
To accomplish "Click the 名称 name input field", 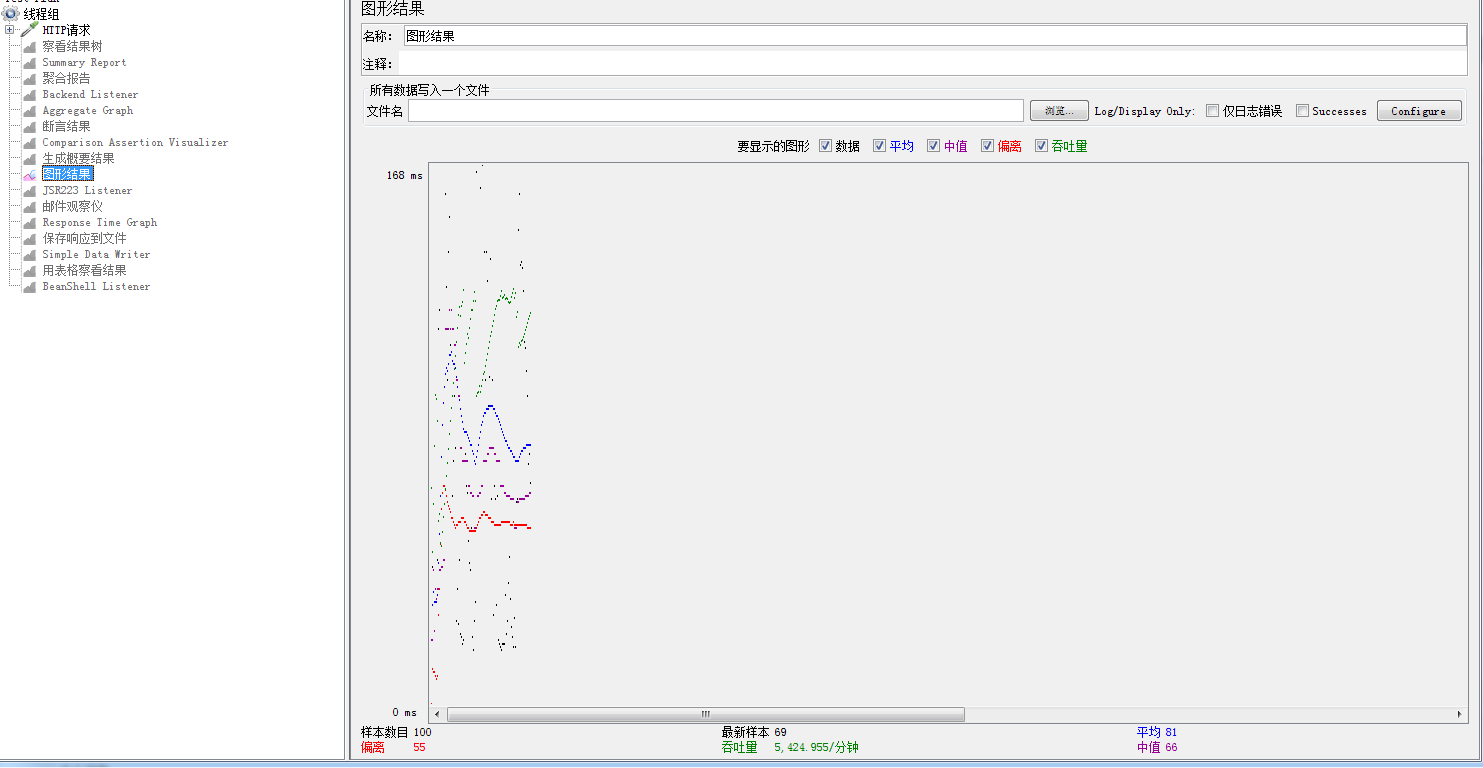I will (935, 36).
